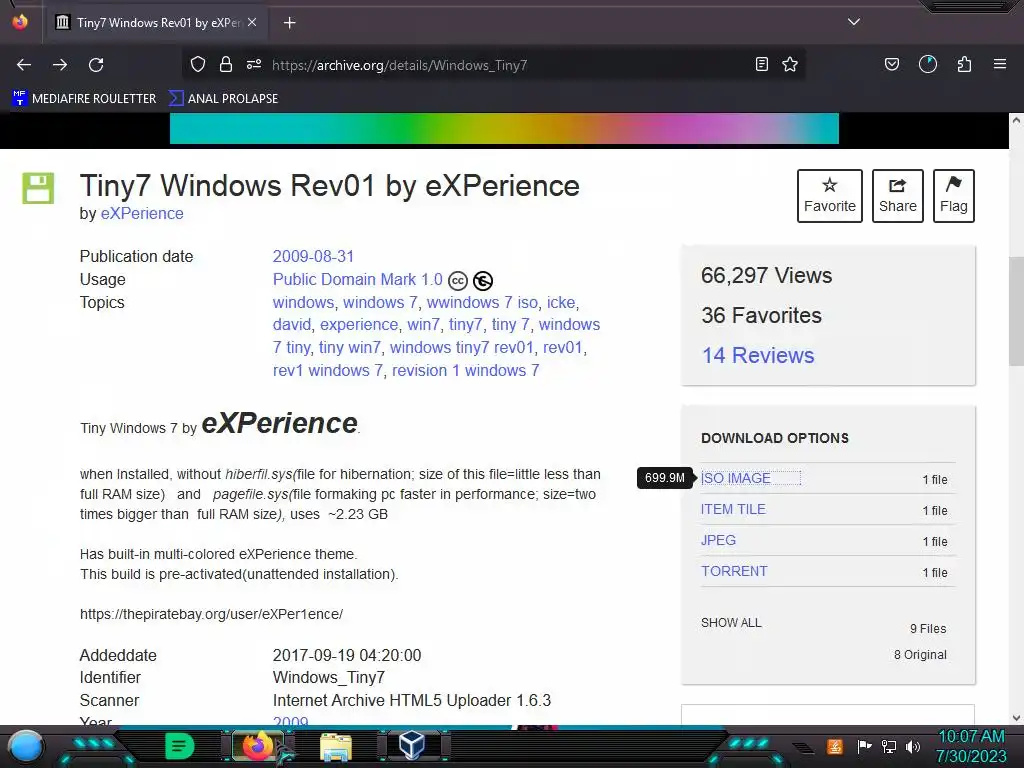Open Firefox from the taskbar
This screenshot has height=768, width=1024.
[x=257, y=746]
